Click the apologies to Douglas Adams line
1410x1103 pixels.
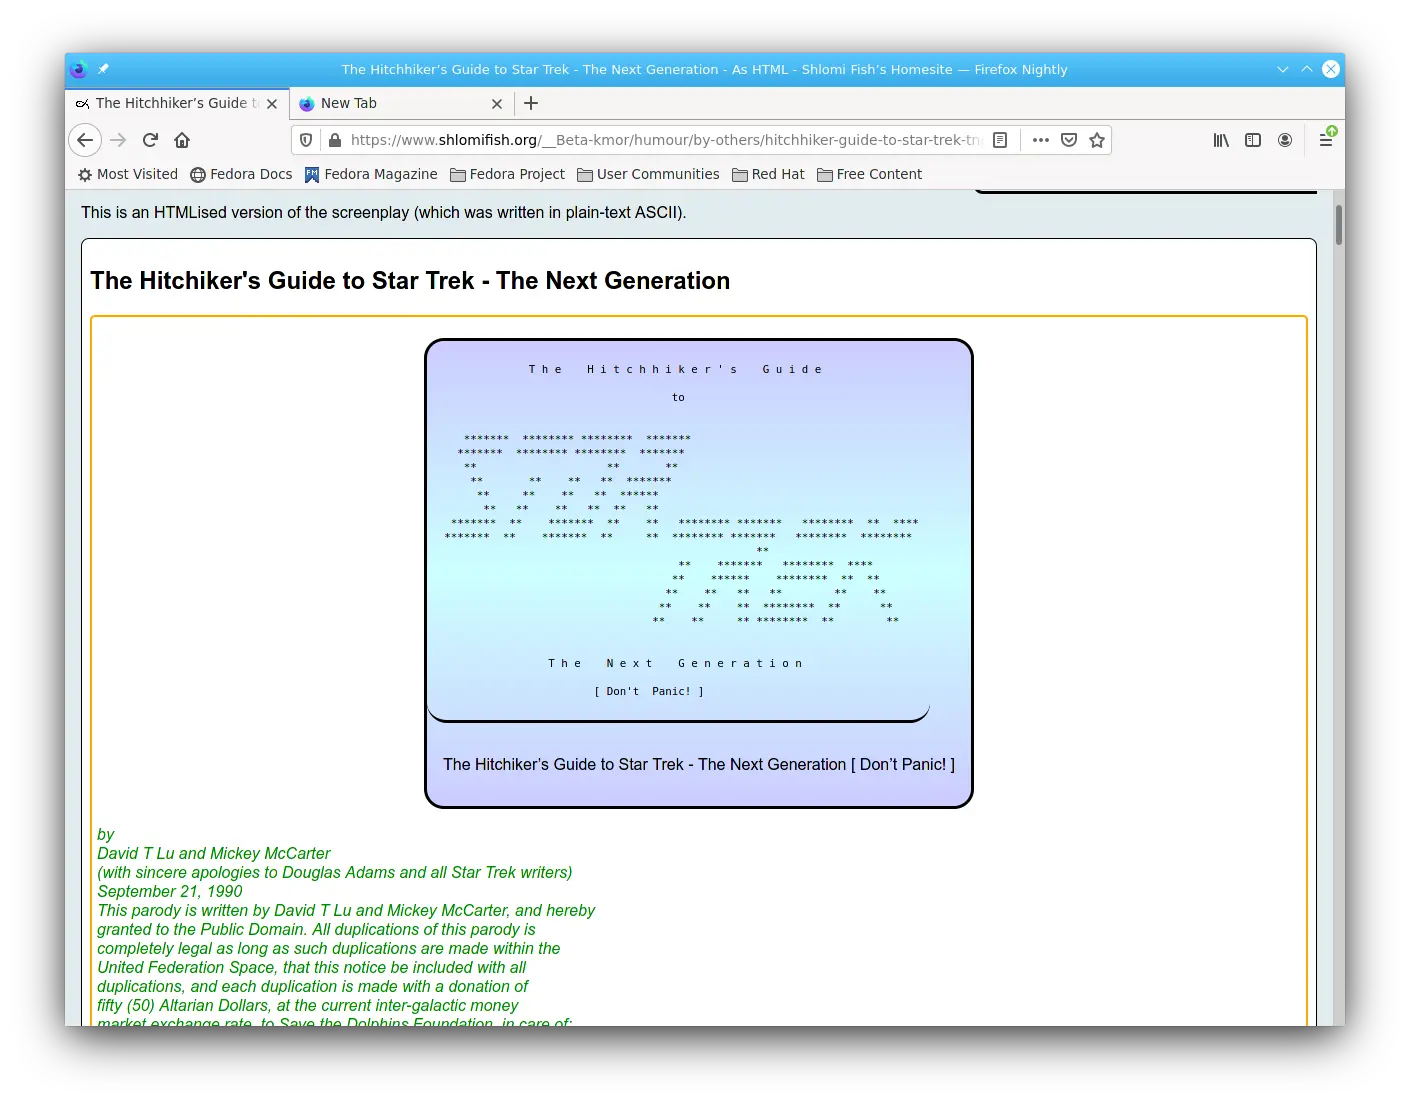tap(334, 872)
